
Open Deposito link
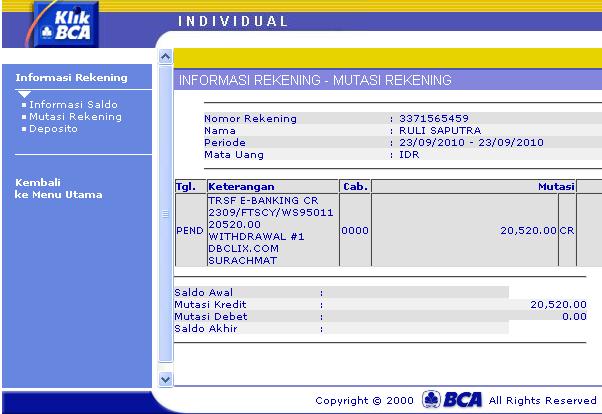click(53, 129)
